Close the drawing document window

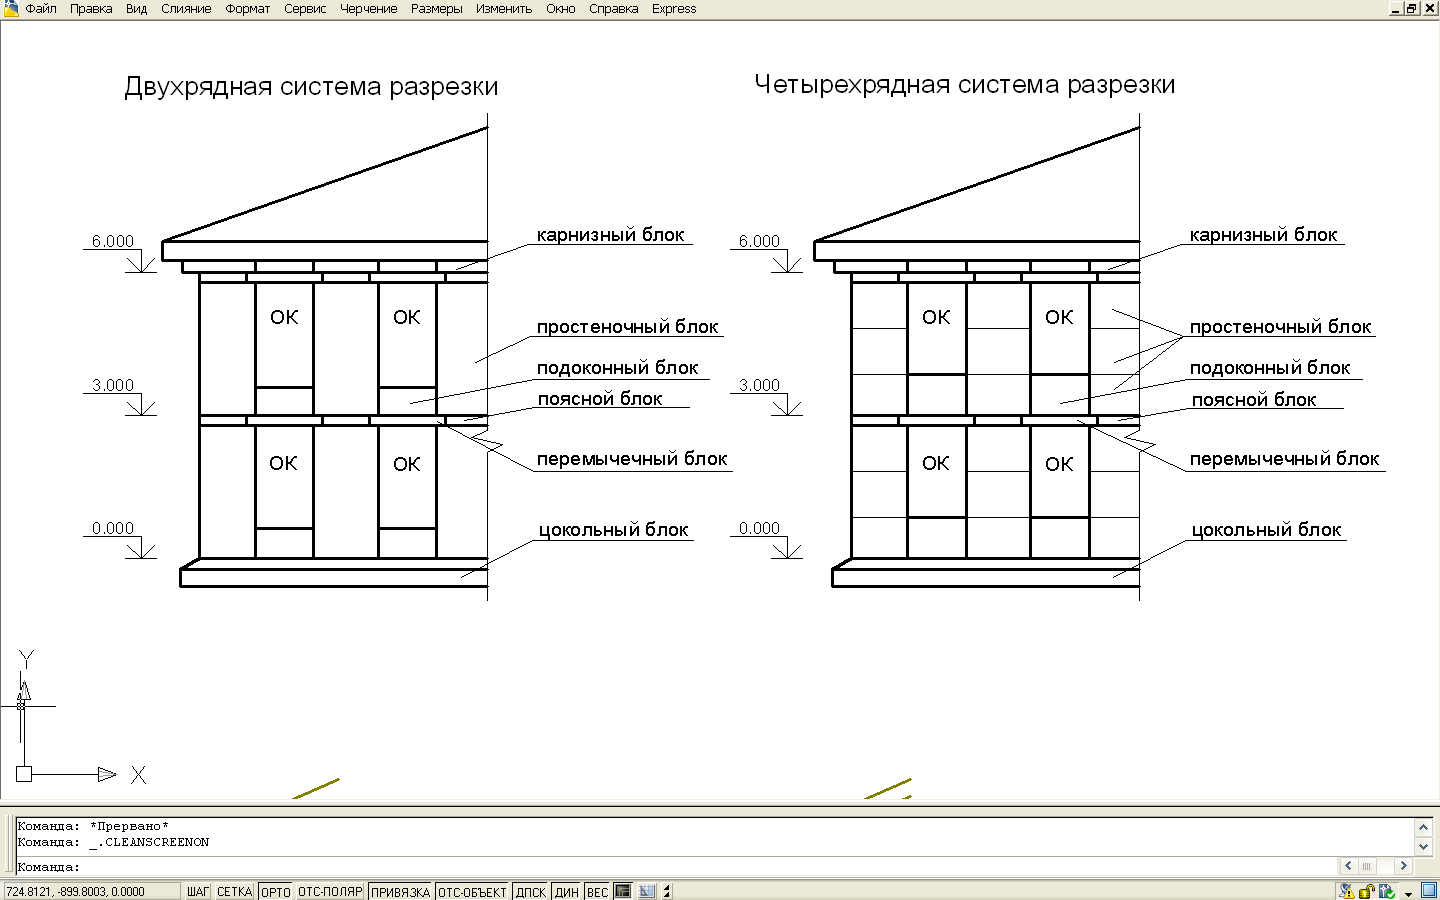click(x=1429, y=8)
